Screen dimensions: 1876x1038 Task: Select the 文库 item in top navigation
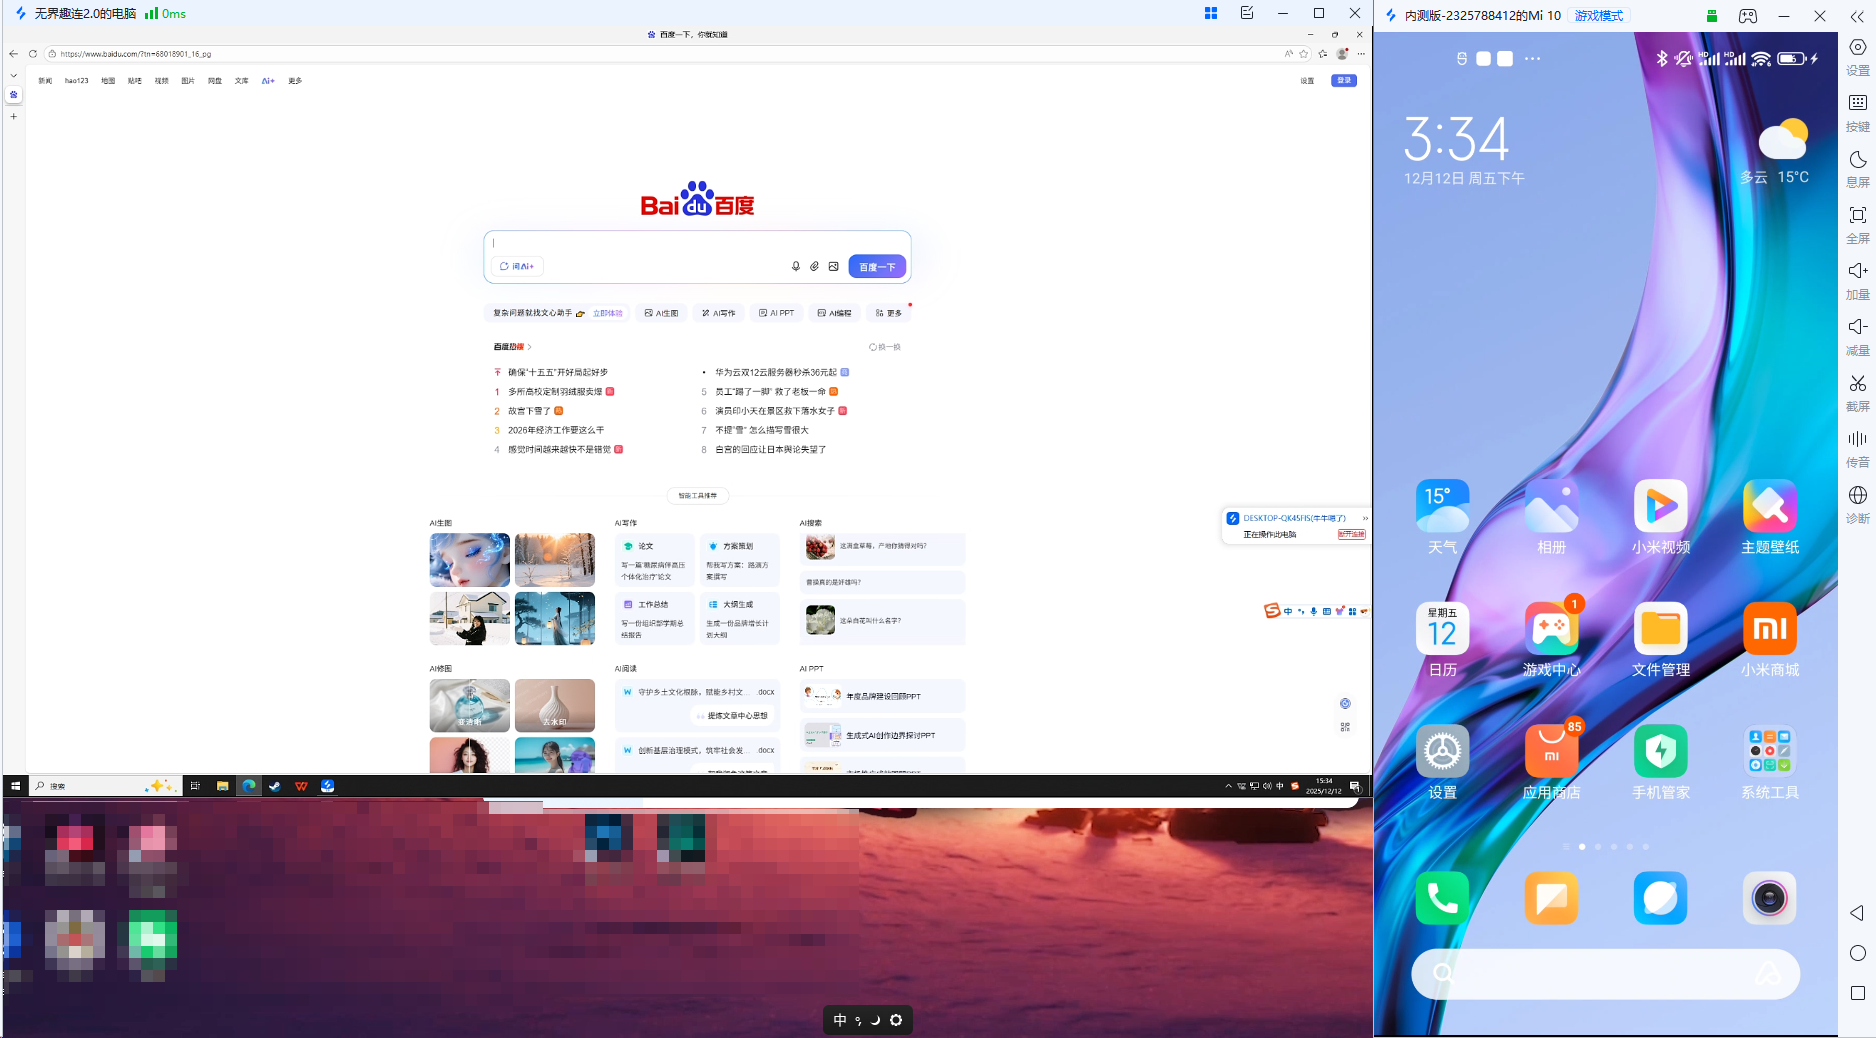[241, 81]
